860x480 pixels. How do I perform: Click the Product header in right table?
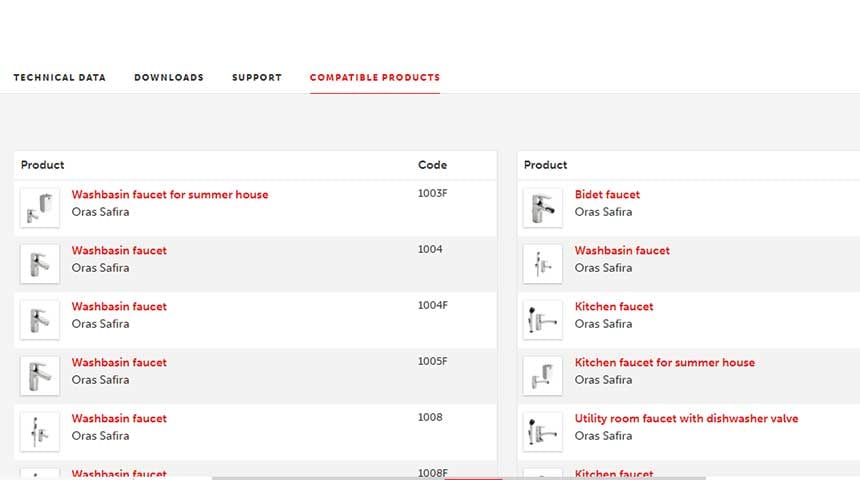545,165
